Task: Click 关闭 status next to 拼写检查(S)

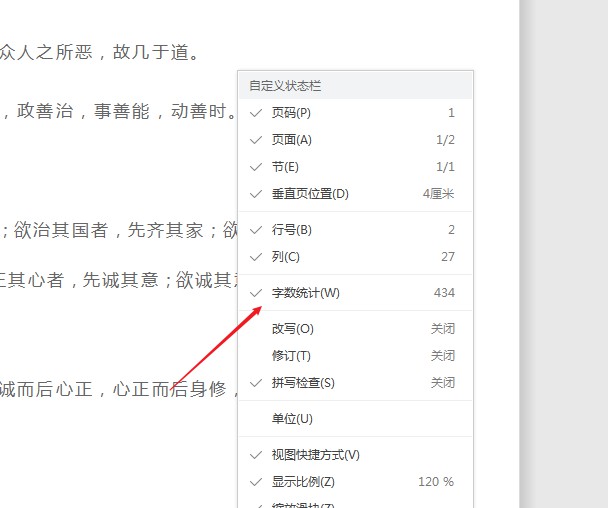Action: pyautogui.click(x=442, y=383)
